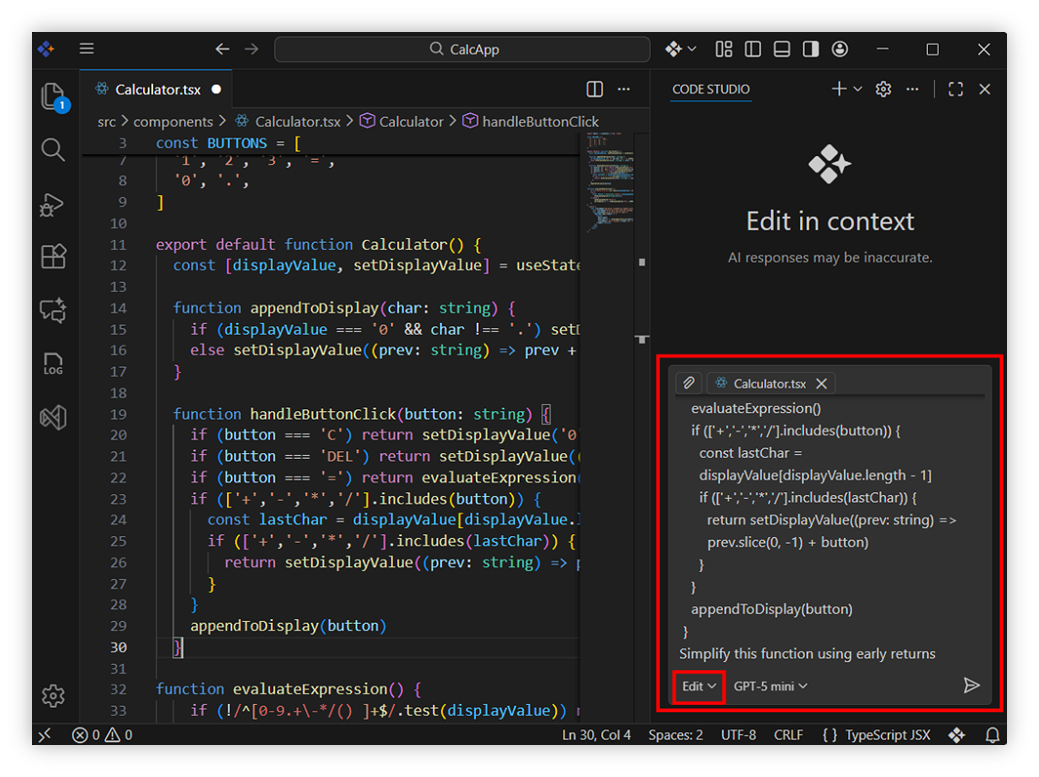Split the editor to the right
Image resolution: width=1039 pixels, height=777 pixels.
(x=595, y=89)
